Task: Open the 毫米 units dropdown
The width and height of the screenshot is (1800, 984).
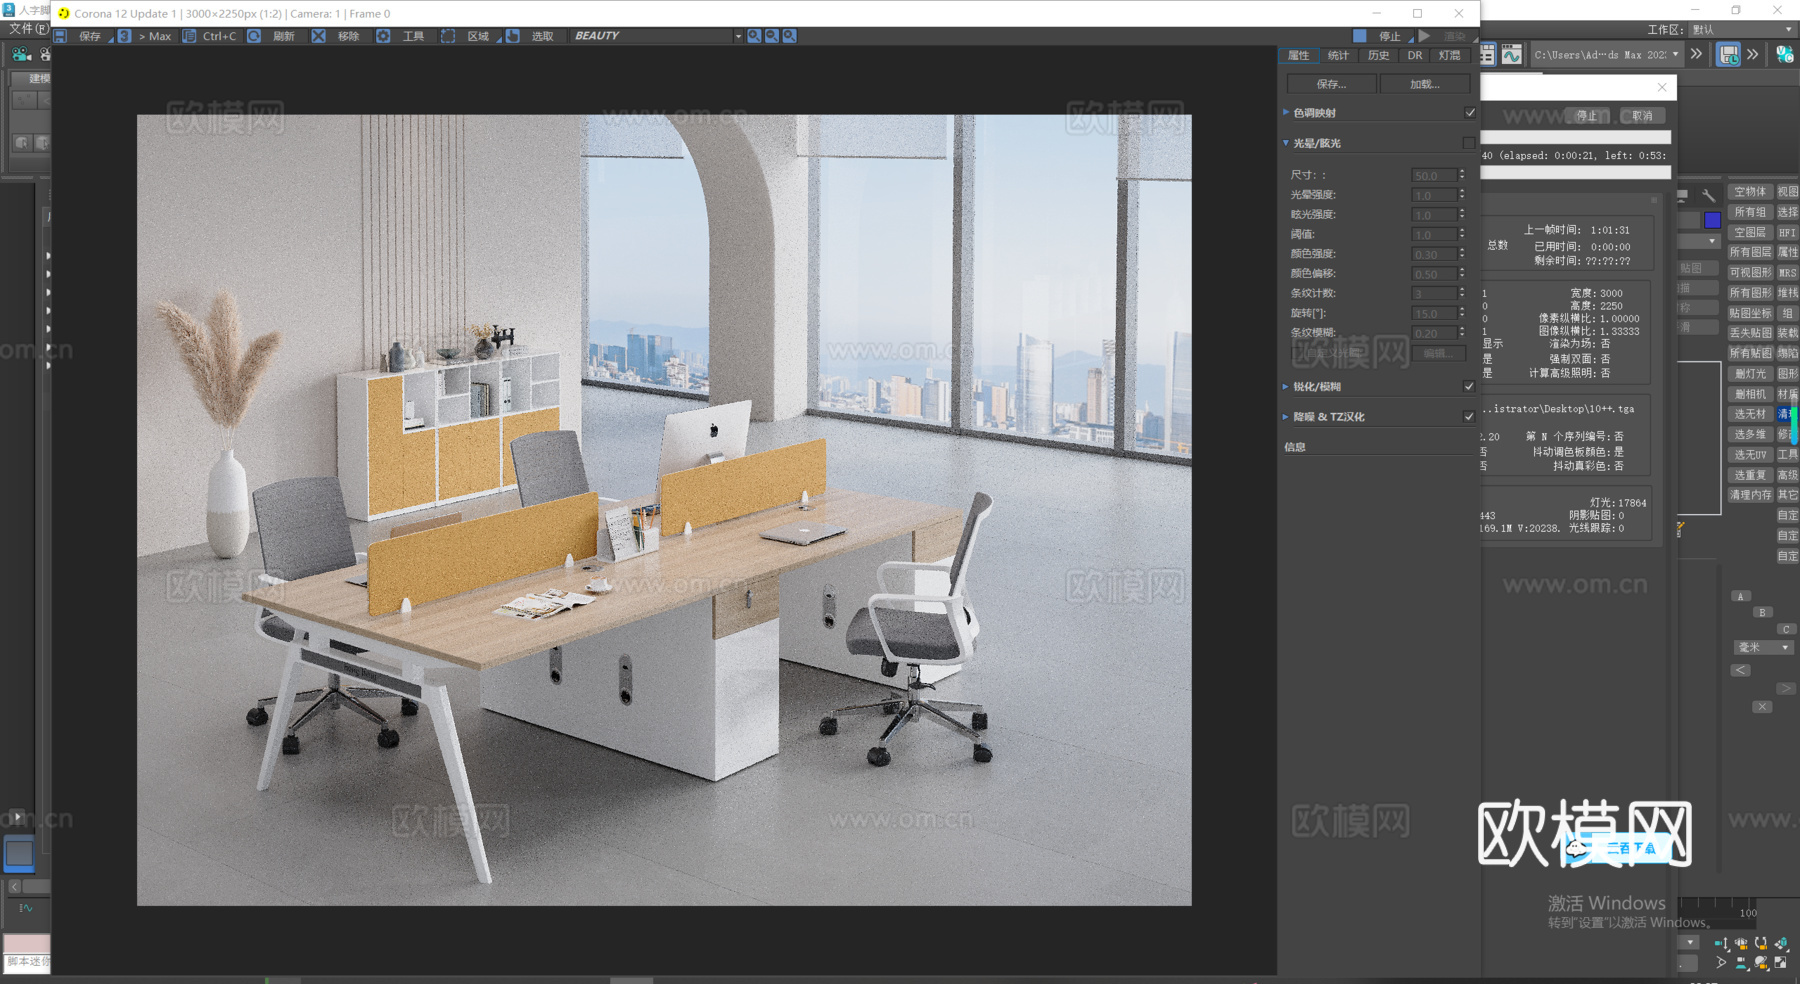Action: coord(1763,647)
